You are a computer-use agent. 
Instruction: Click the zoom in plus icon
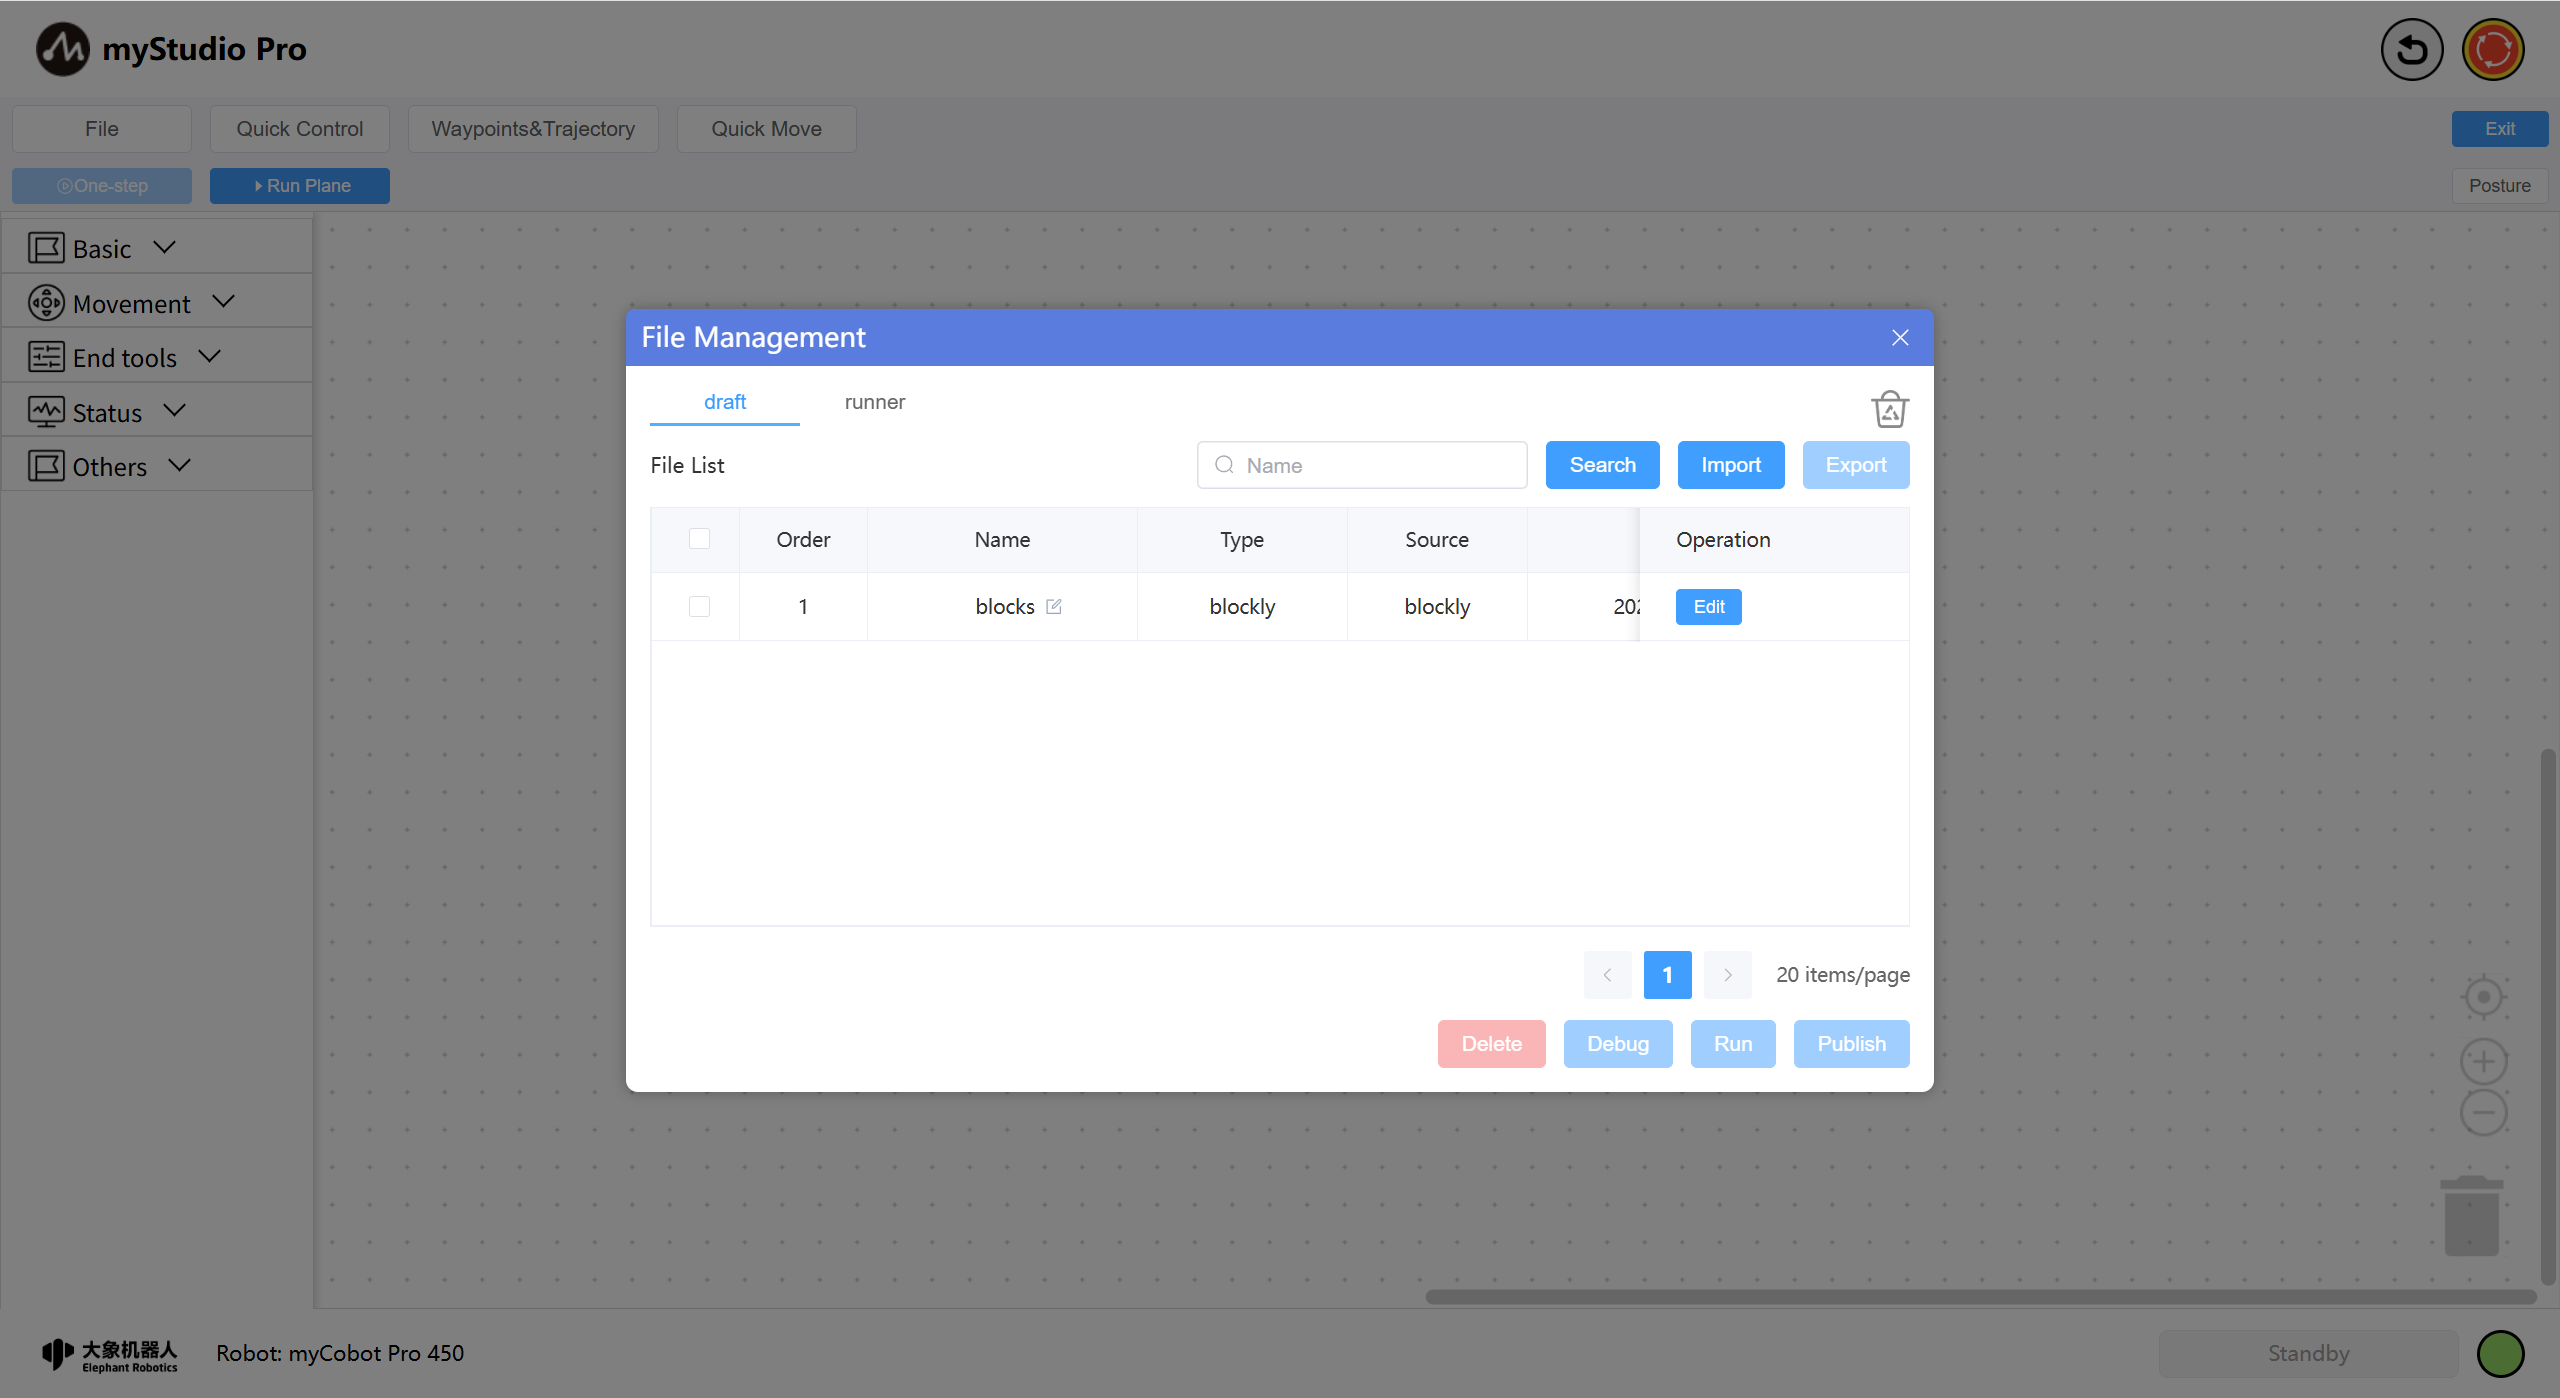click(2483, 1061)
